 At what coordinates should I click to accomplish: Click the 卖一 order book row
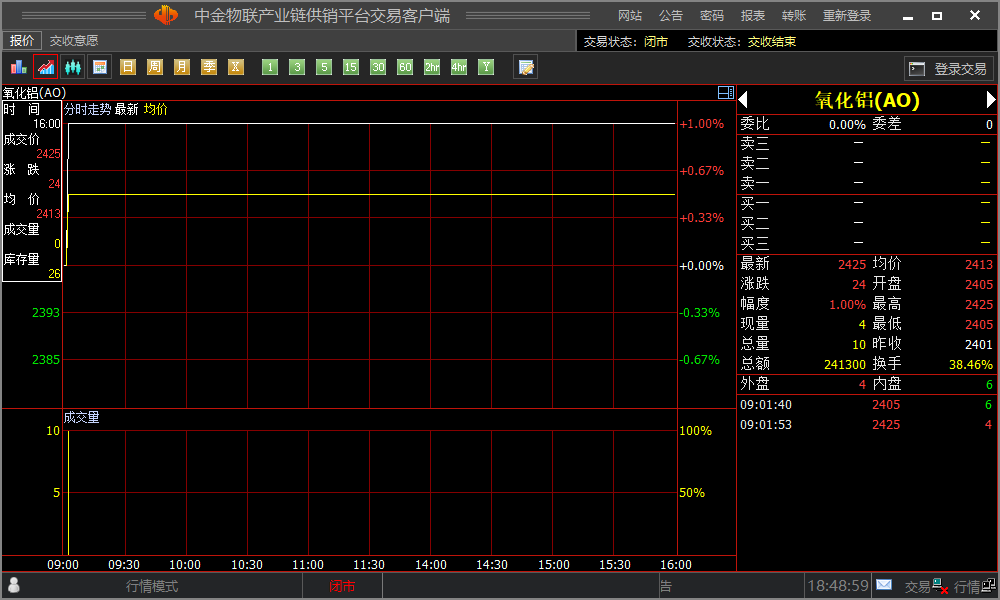(x=866, y=184)
